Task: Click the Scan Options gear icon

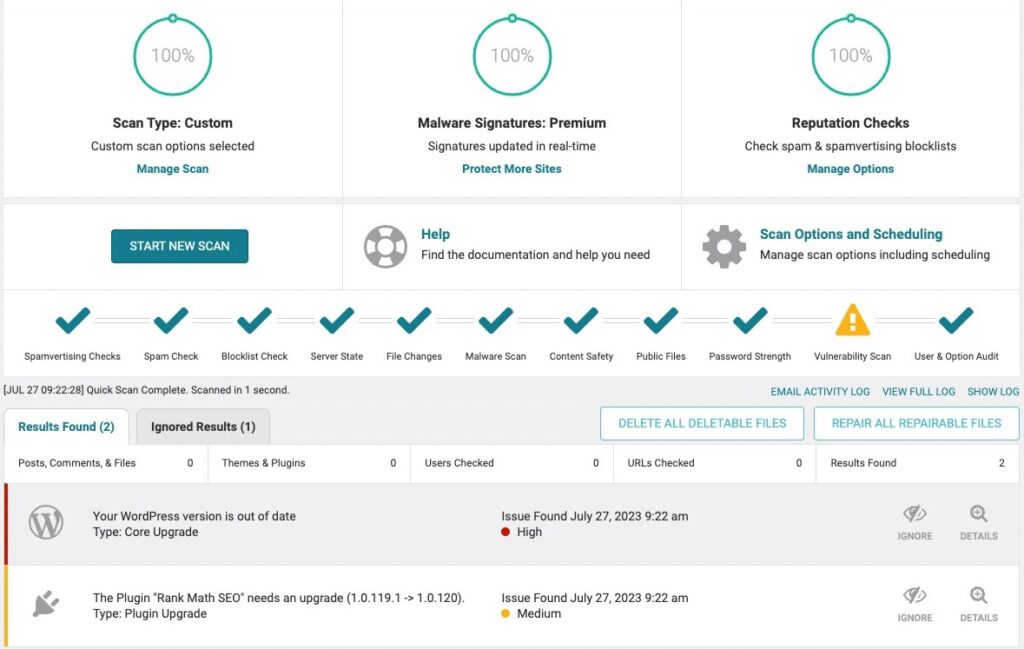Action: click(x=724, y=246)
